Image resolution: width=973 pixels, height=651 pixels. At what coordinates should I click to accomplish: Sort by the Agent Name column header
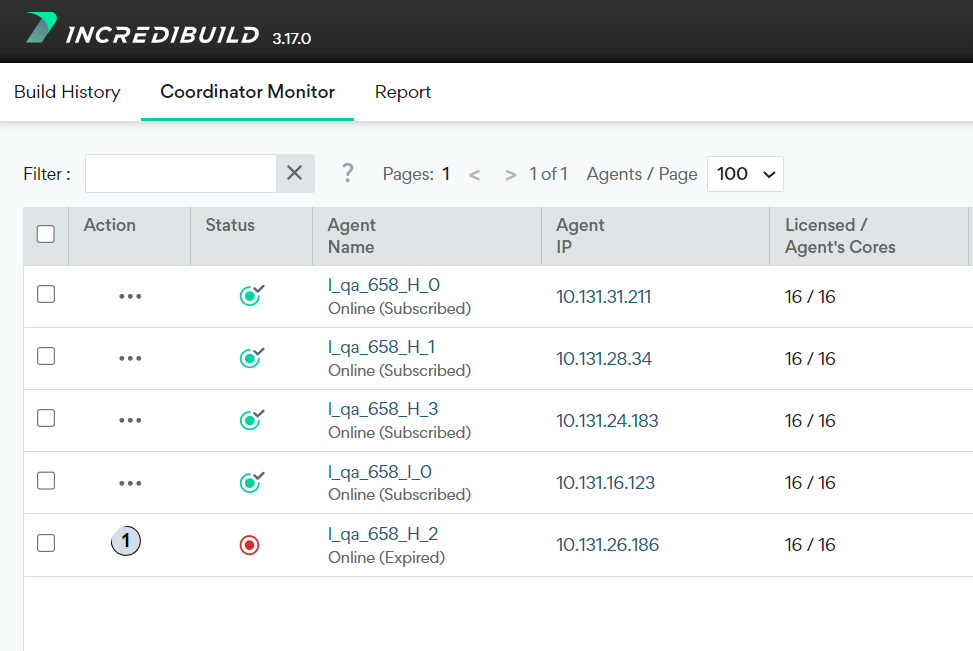pyautogui.click(x=352, y=236)
